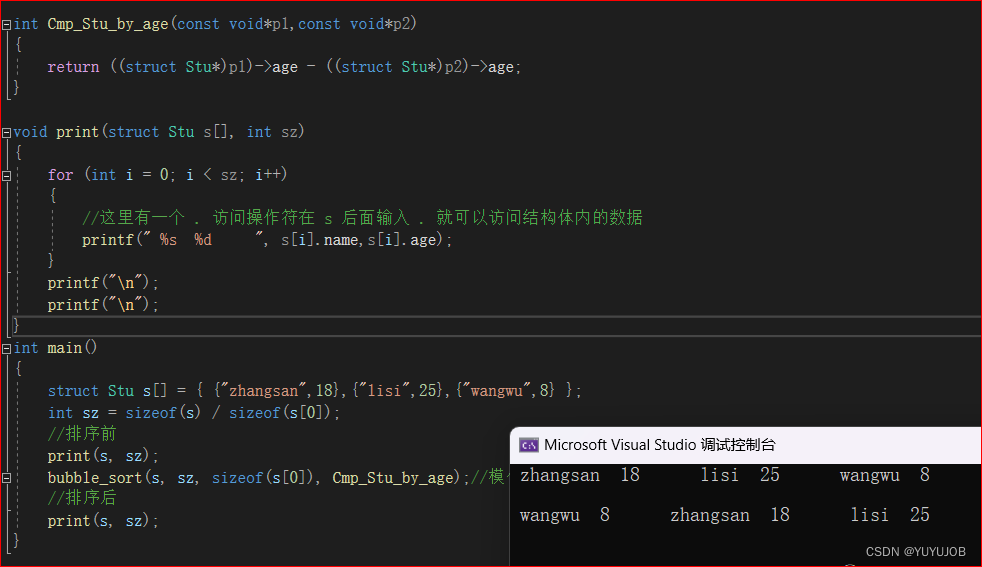The image size is (982, 567).
Task: Click the "zhangsan" string in the initializer
Action: pyautogui.click(x=263, y=391)
